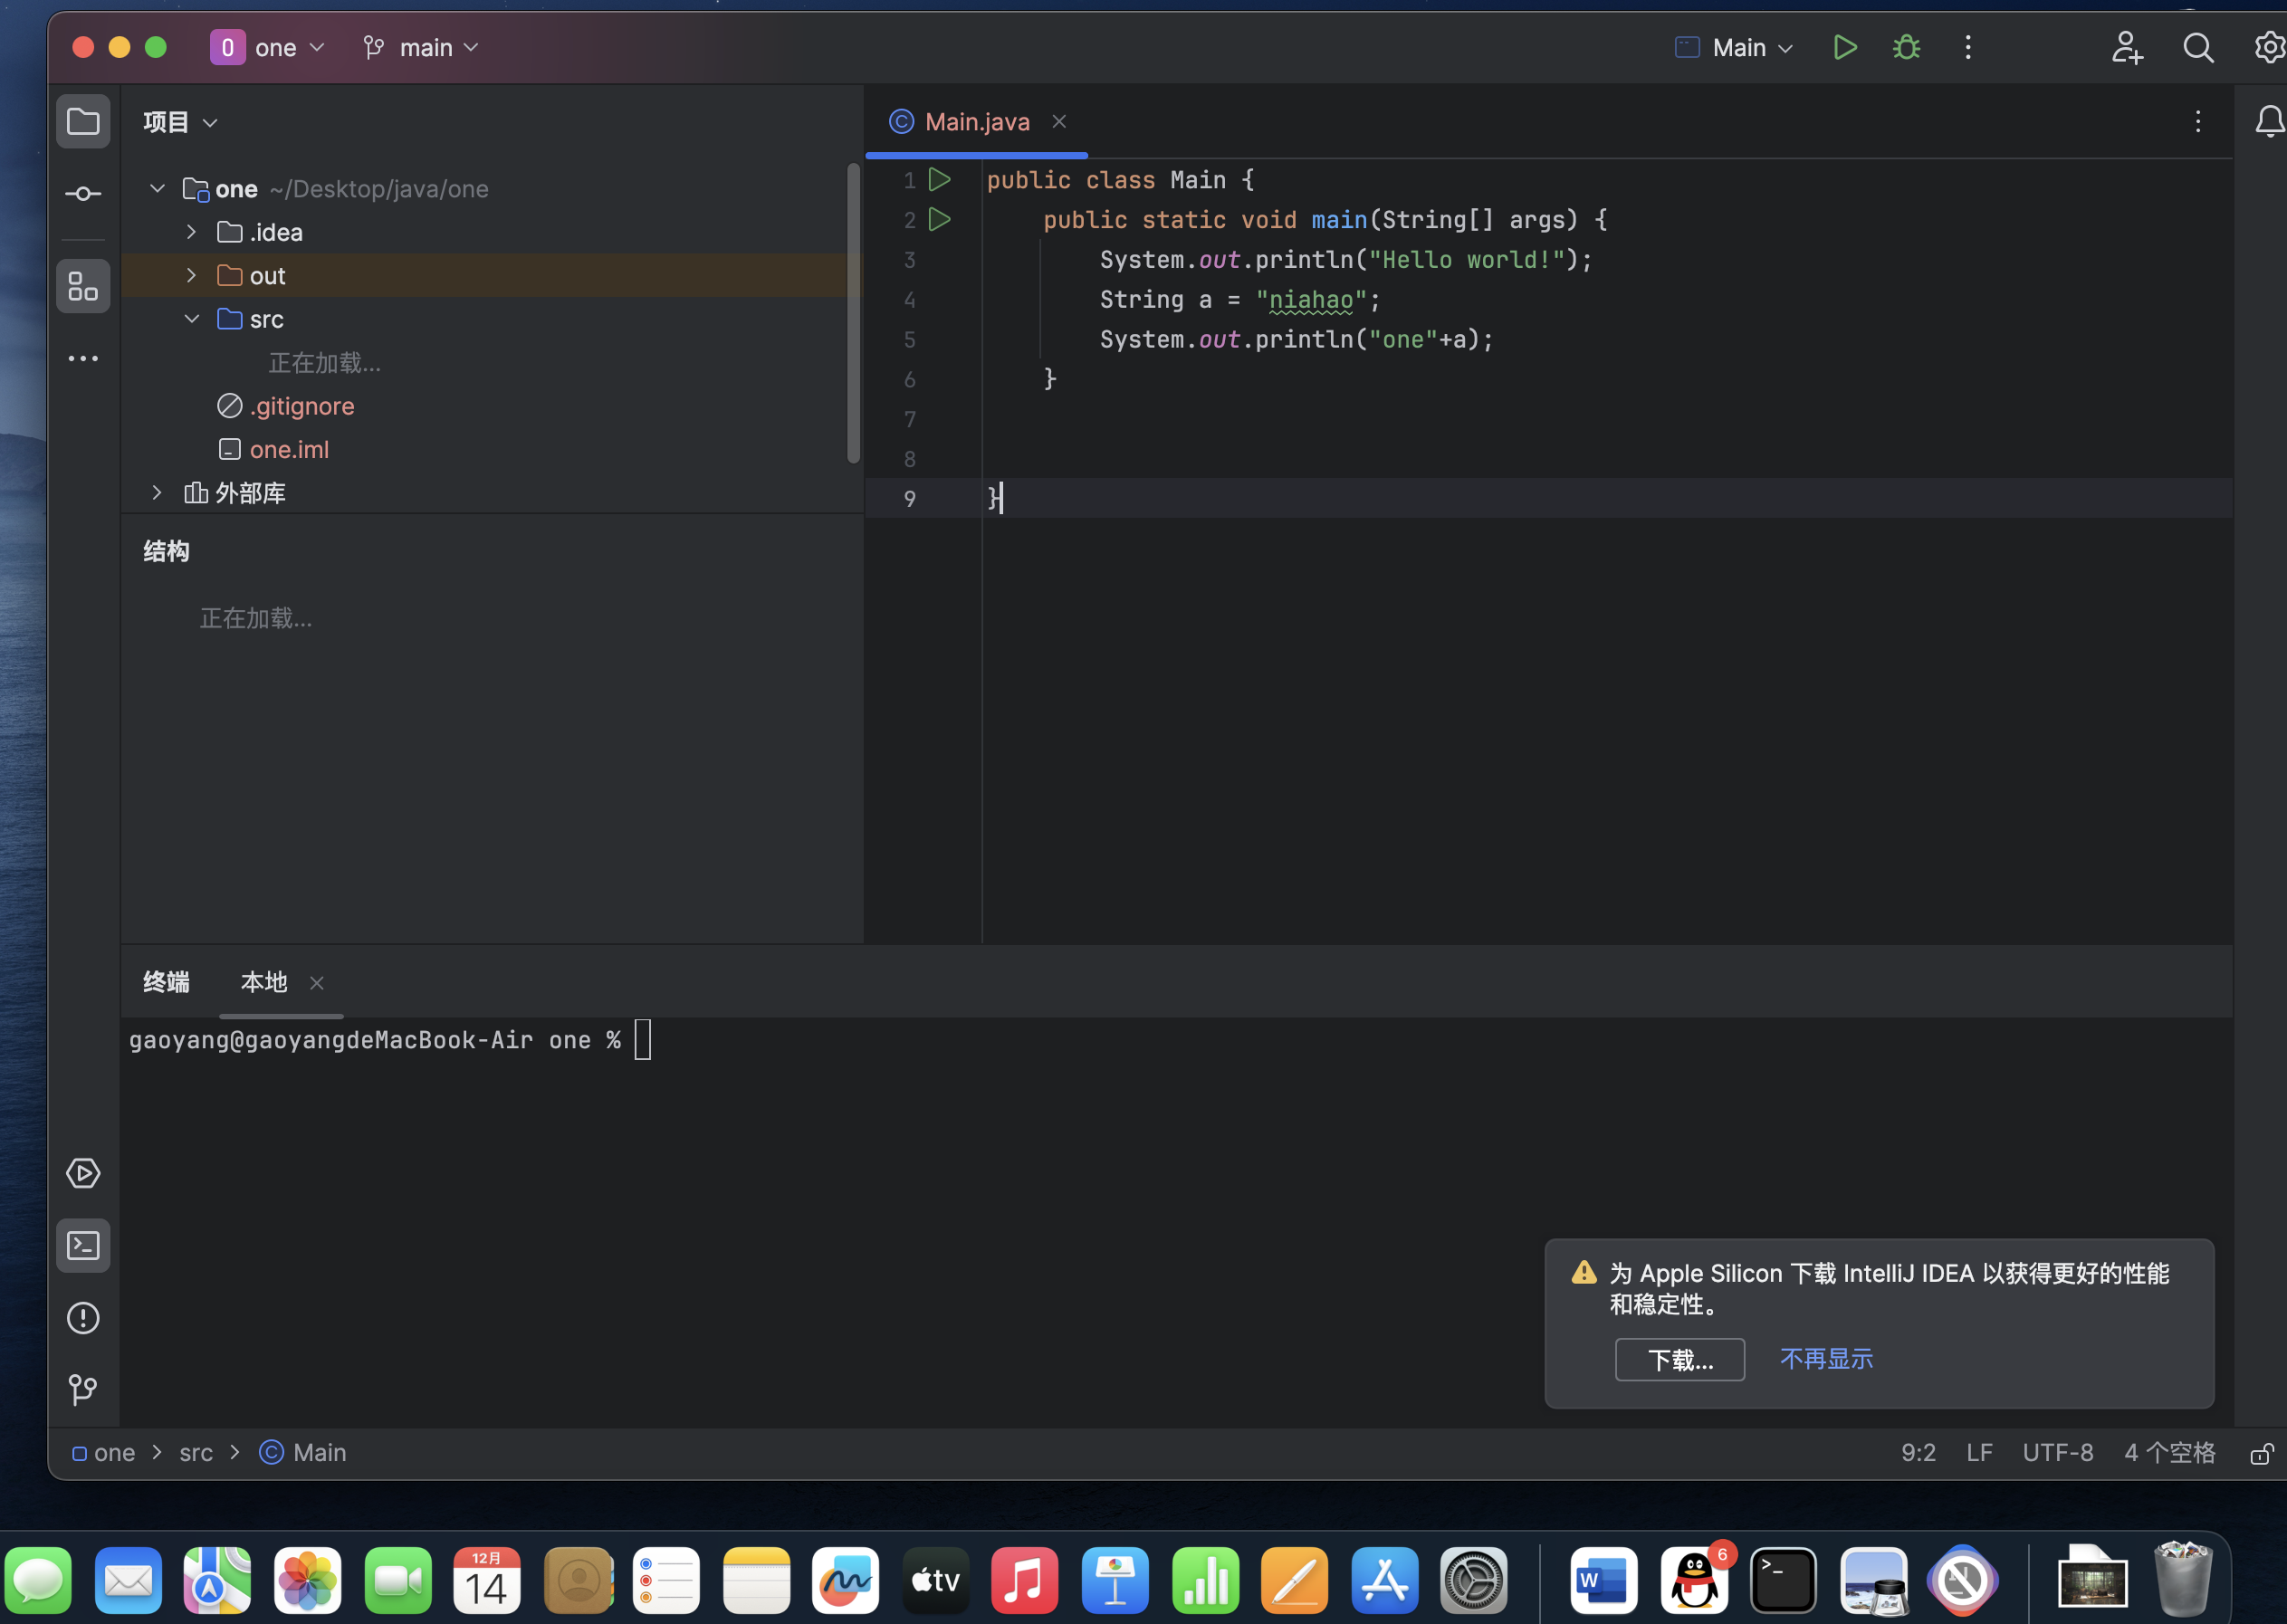Open the Notifications bell icon

tap(2269, 122)
